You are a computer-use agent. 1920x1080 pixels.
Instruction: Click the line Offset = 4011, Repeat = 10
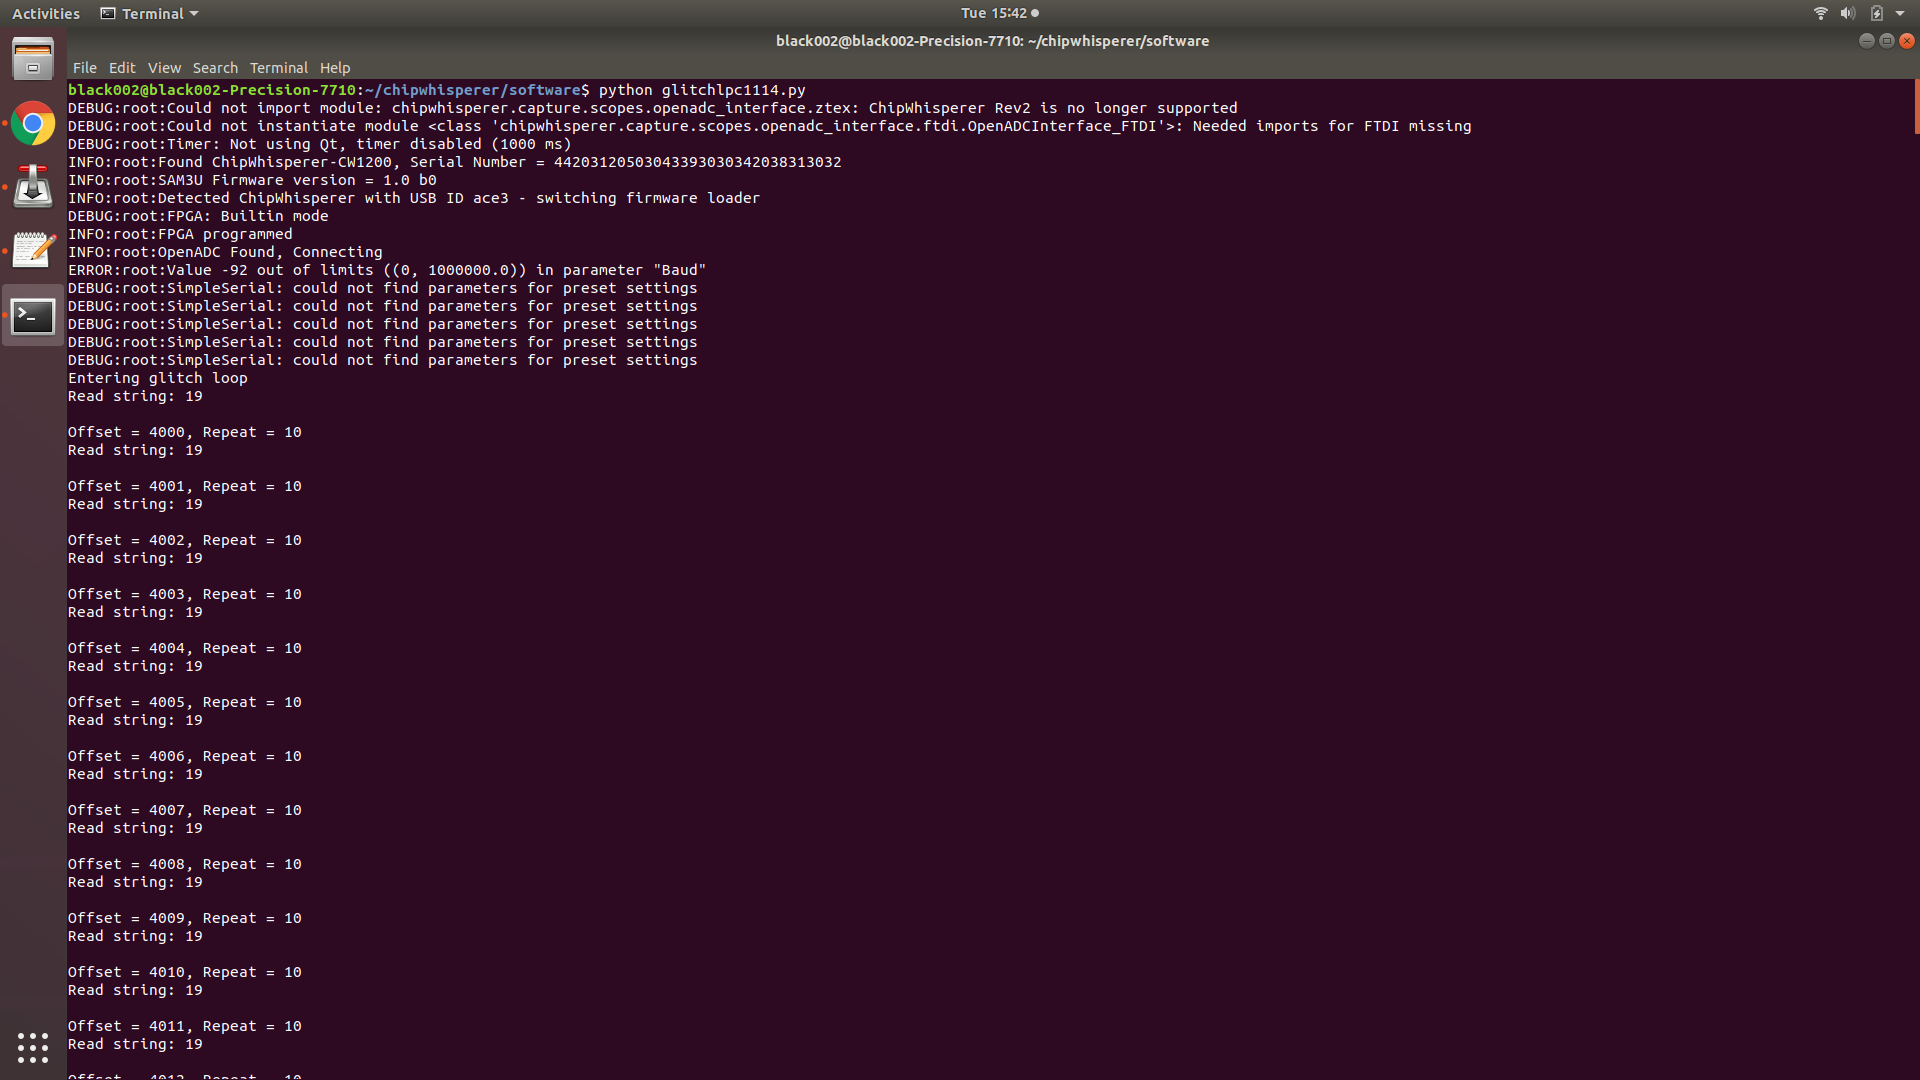185,1026
